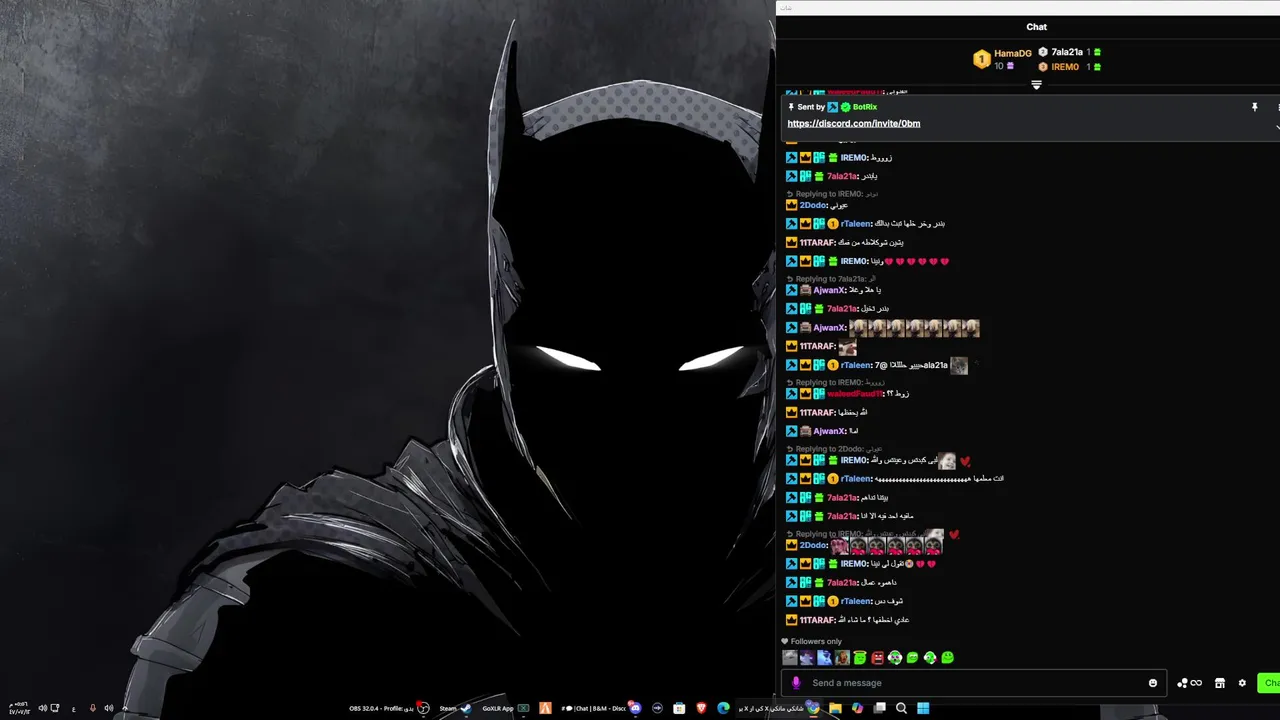Image resolution: width=1280 pixels, height=720 pixels.
Task: Click the Followers only label
Action: tap(816, 642)
